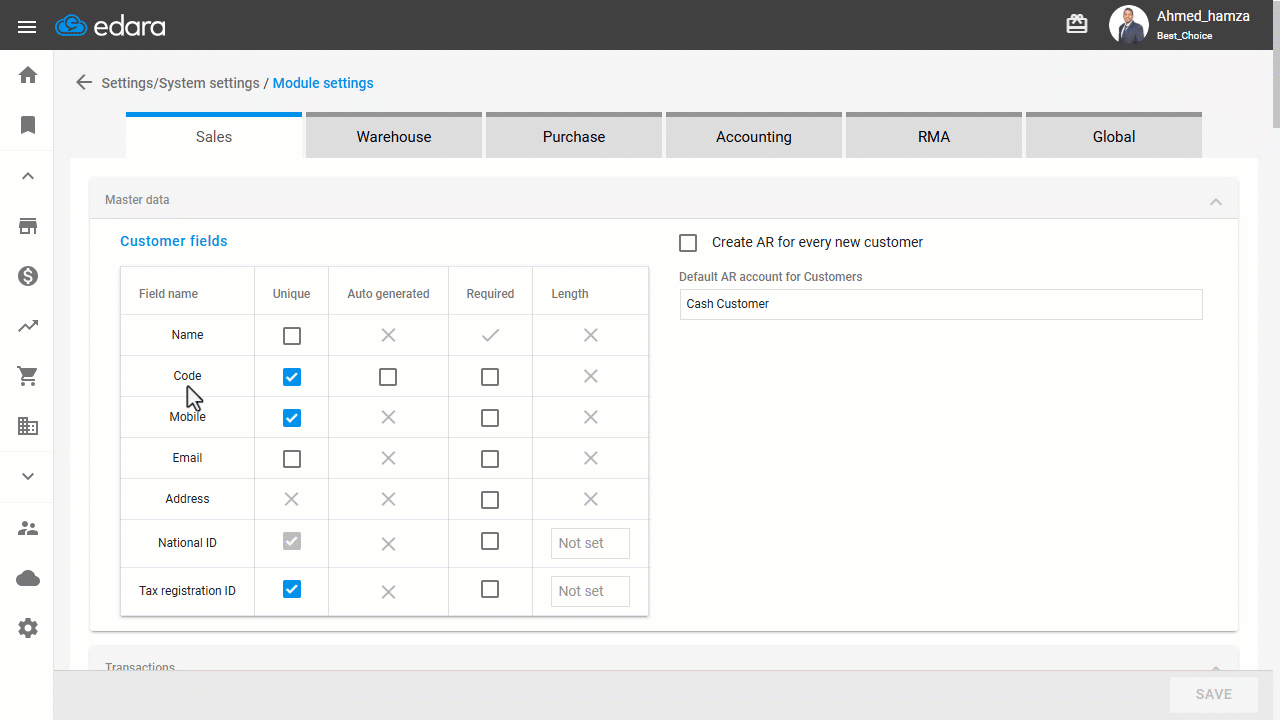
Task: Click the SAVE button
Action: click(1214, 694)
